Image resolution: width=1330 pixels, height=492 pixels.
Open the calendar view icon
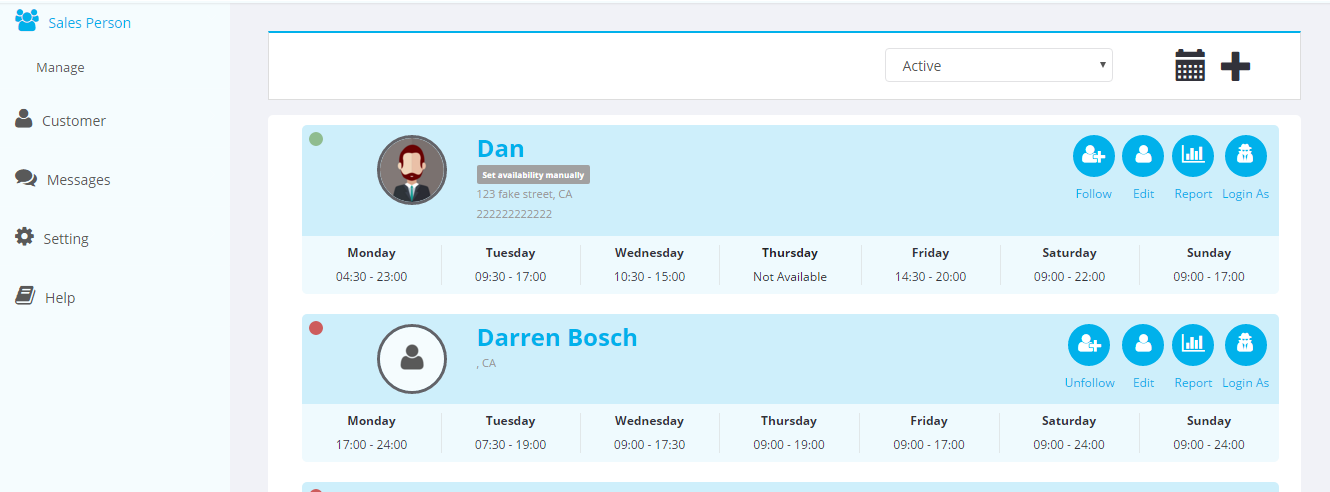click(1189, 66)
